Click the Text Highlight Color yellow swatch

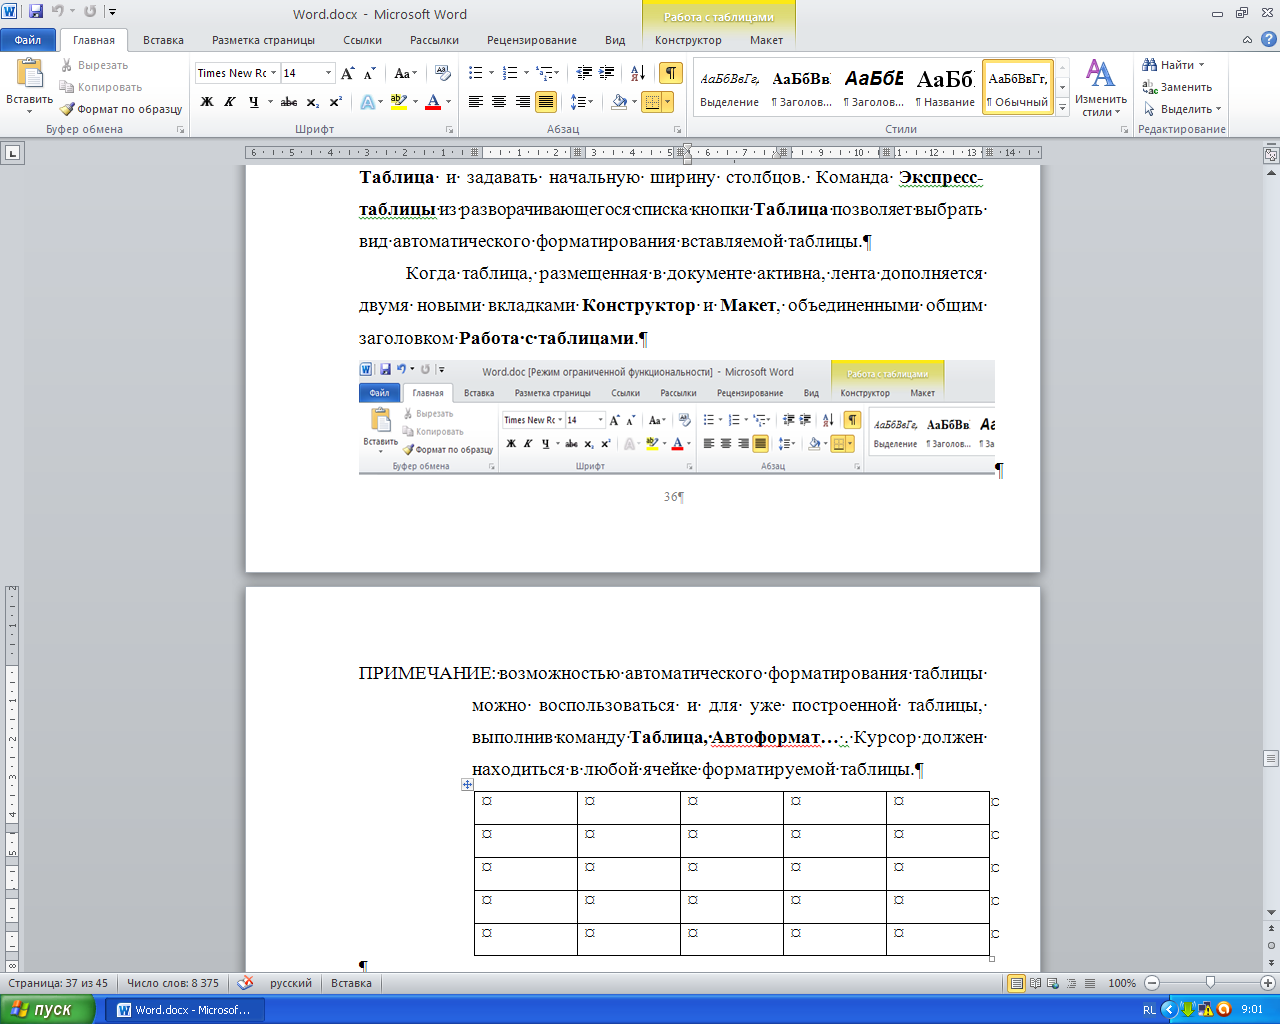pyautogui.click(x=399, y=102)
